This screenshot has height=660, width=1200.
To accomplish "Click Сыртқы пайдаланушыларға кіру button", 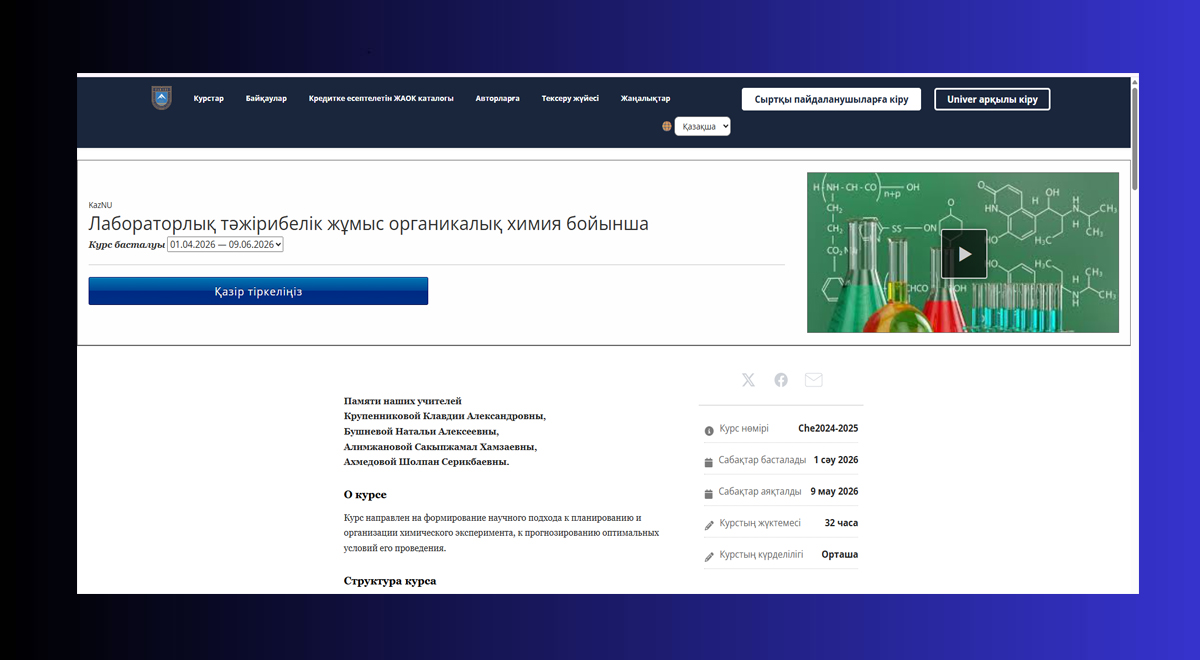I will coord(831,99).
